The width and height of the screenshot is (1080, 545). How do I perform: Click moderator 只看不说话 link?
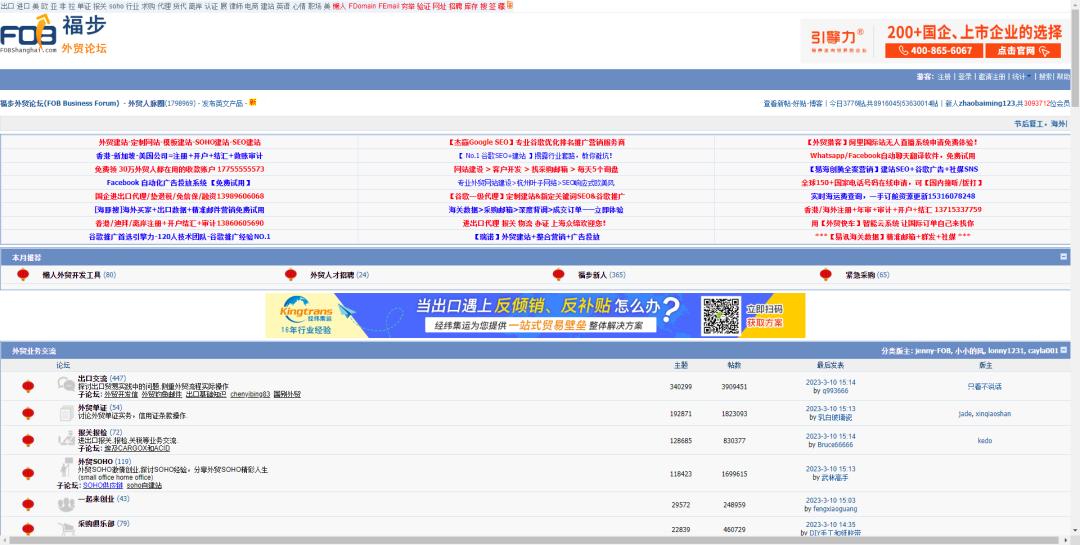tap(984, 387)
